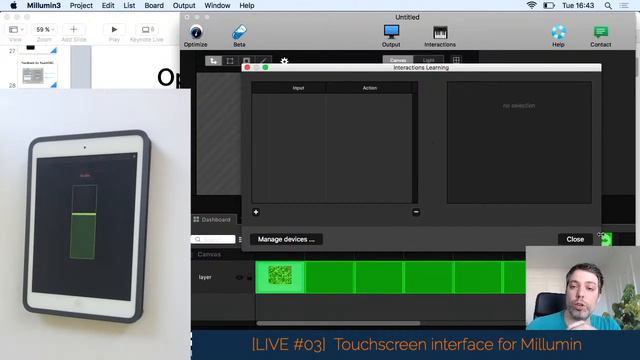
Task: Select the transform arrow tool
Action: coord(213,61)
